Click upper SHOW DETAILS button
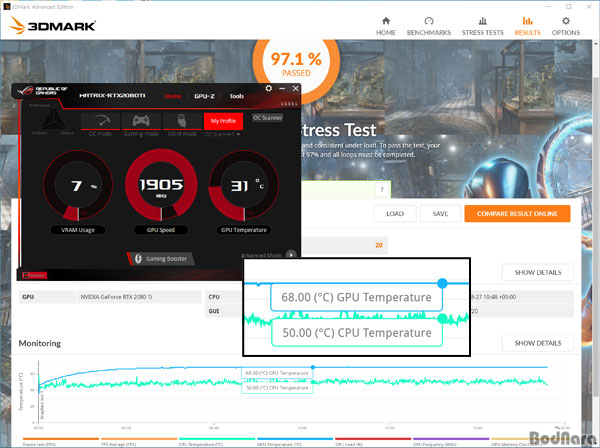 pos(538,272)
